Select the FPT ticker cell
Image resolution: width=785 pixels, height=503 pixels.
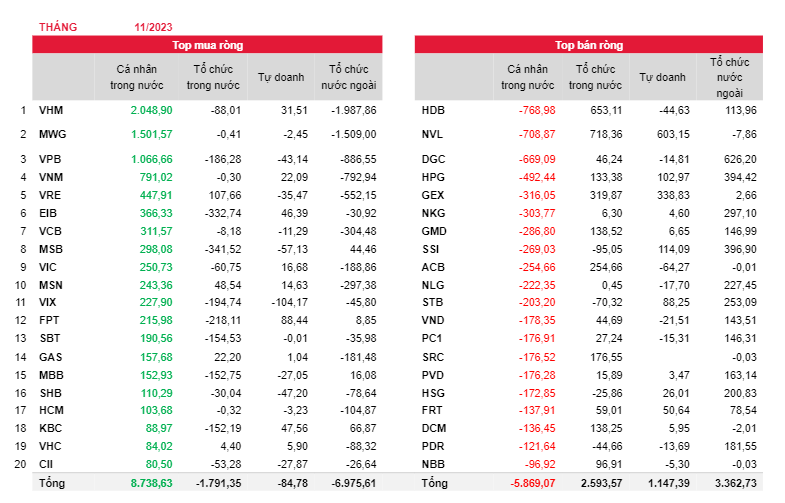49,319
